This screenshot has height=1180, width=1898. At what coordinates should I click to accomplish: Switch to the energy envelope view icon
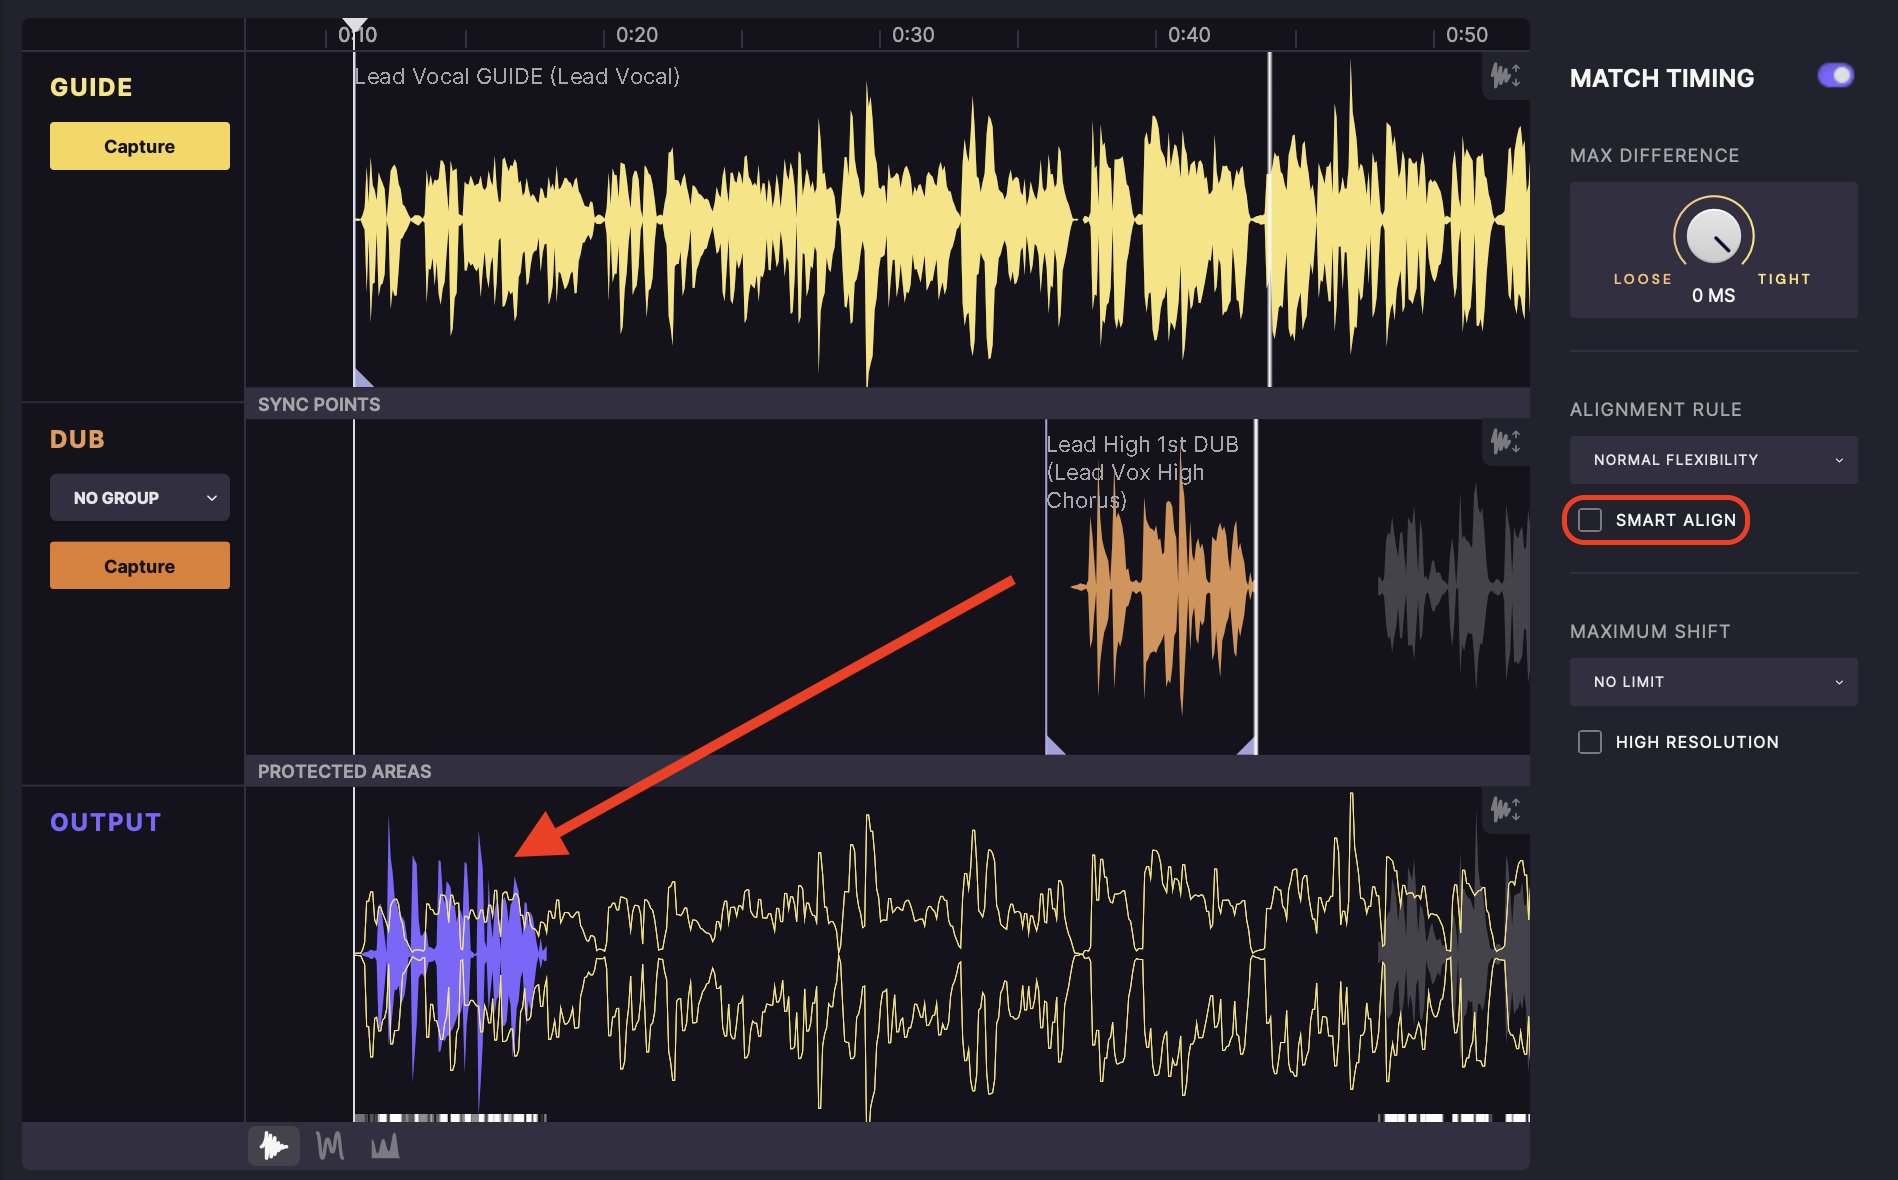385,1146
